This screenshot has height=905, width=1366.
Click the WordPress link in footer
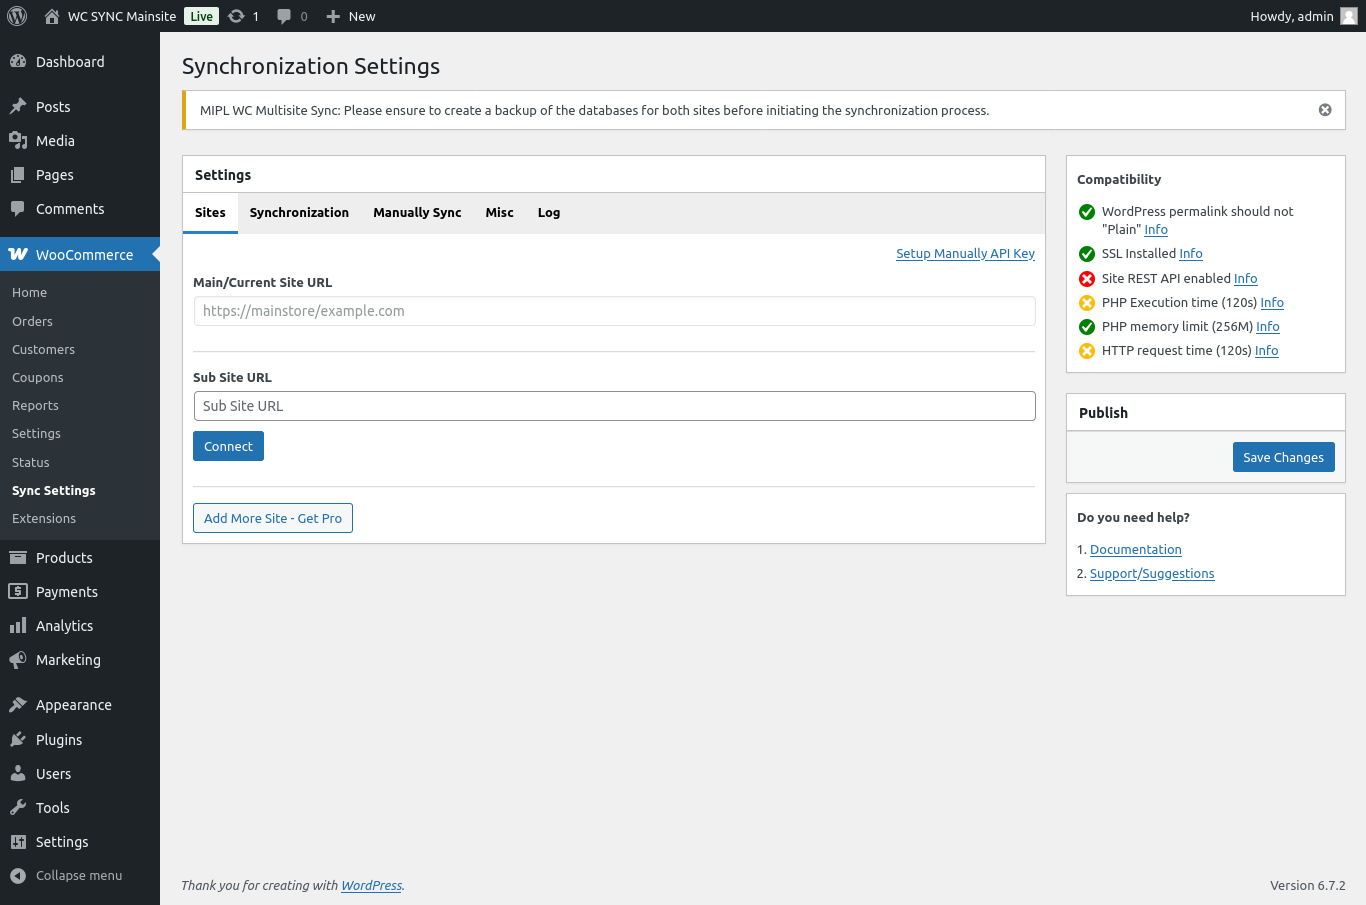click(371, 886)
